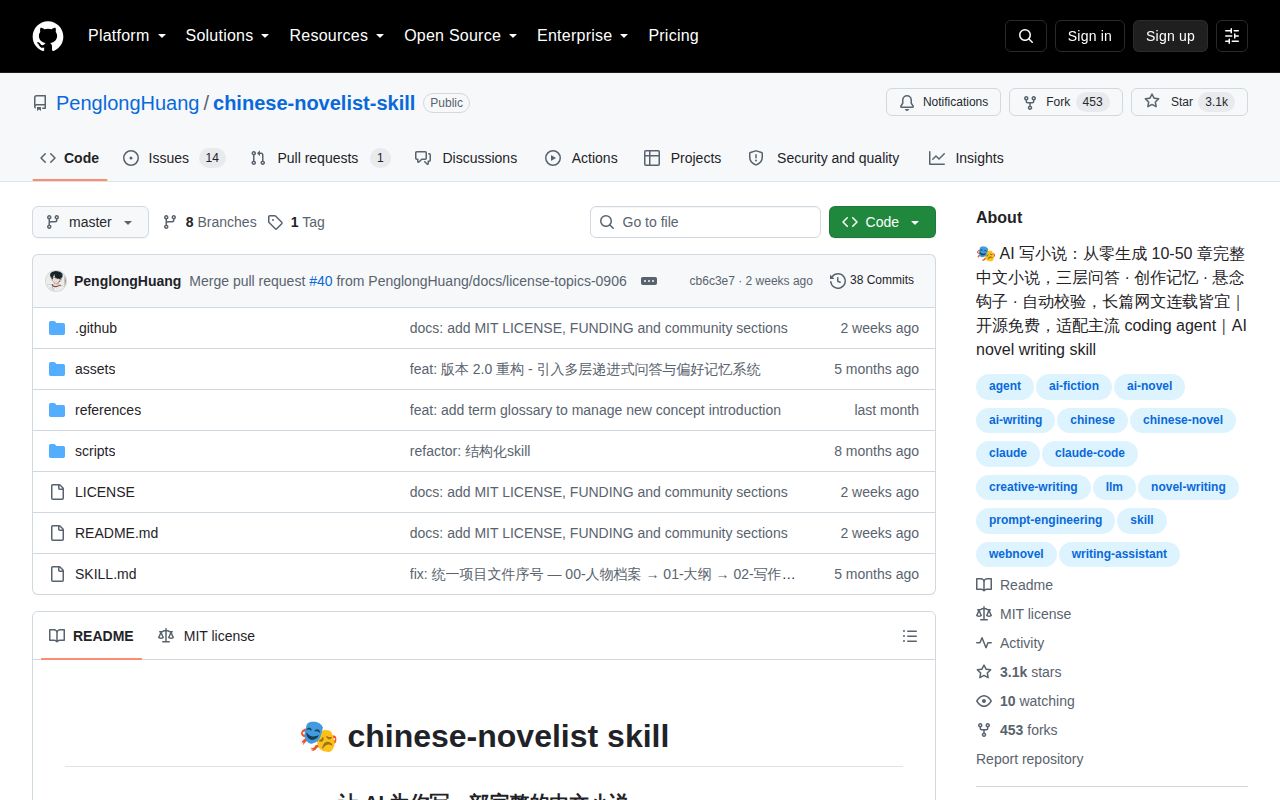This screenshot has width=1280, height=800.
Task: Open the assets folder
Action: [95, 369]
